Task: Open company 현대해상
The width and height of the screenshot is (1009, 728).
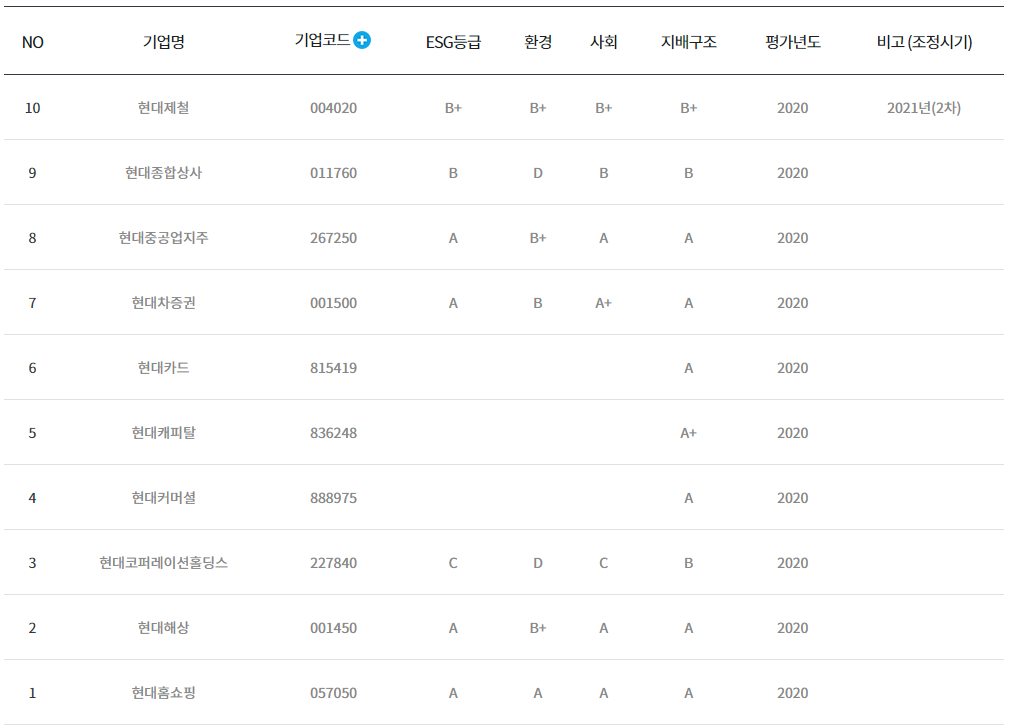Action: pos(163,628)
